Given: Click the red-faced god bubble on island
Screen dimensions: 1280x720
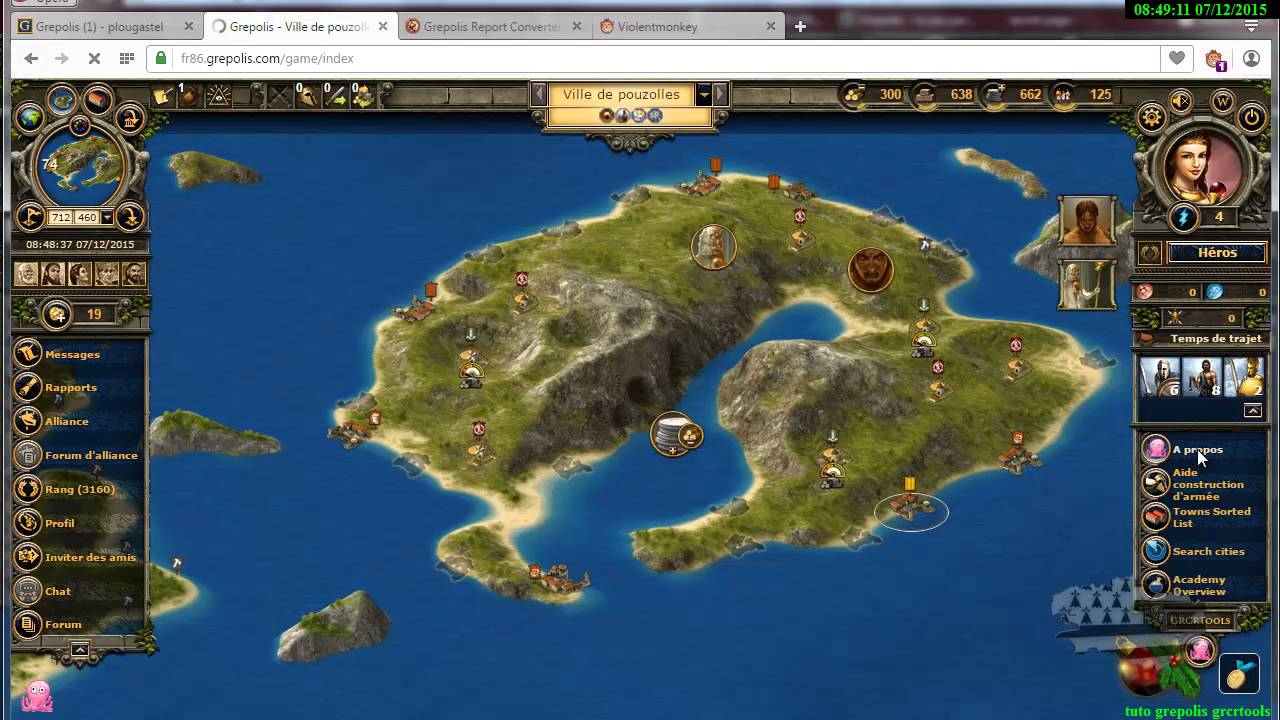Looking at the screenshot, I should (x=871, y=270).
